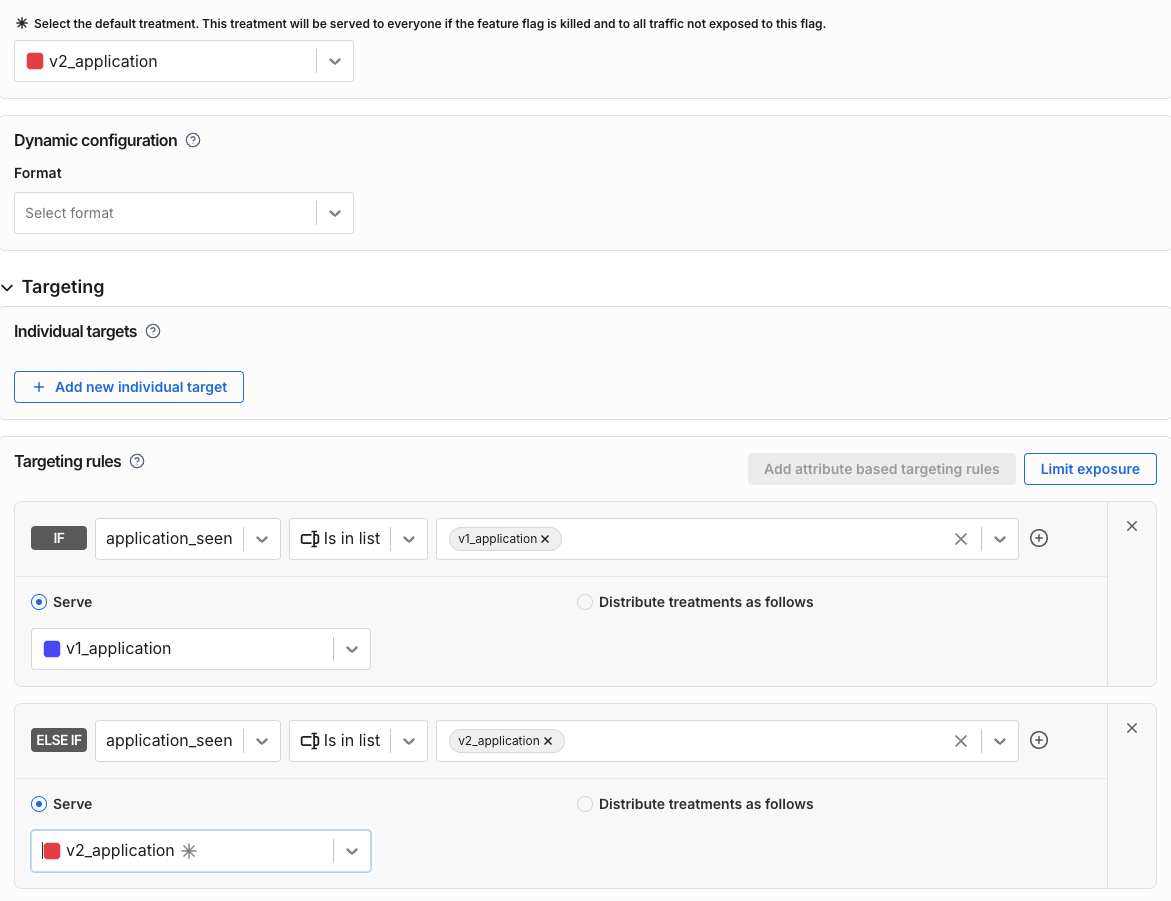The height and width of the screenshot is (901, 1171).
Task: Open the Select format dropdown
Action: click(335, 213)
